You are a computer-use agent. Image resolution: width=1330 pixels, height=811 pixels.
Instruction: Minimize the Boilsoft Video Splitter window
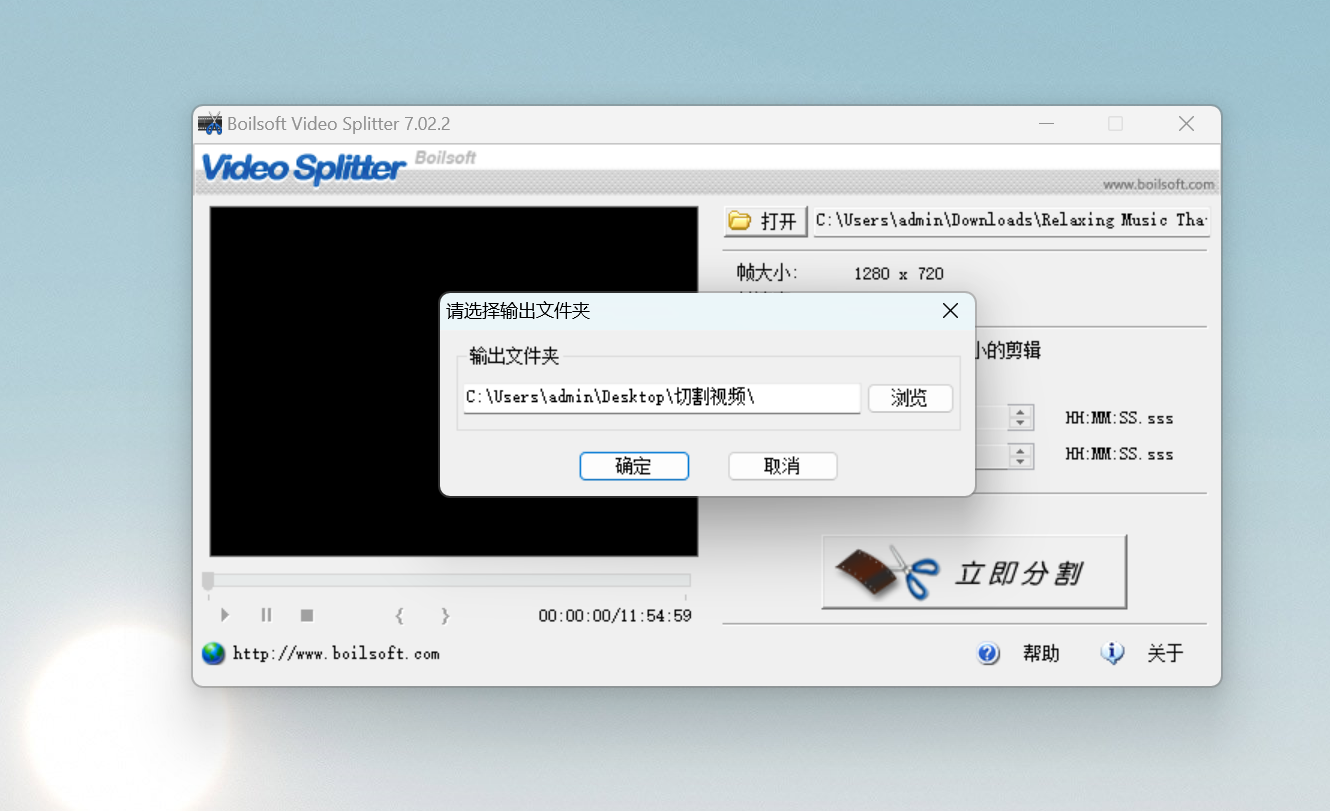point(1046,124)
